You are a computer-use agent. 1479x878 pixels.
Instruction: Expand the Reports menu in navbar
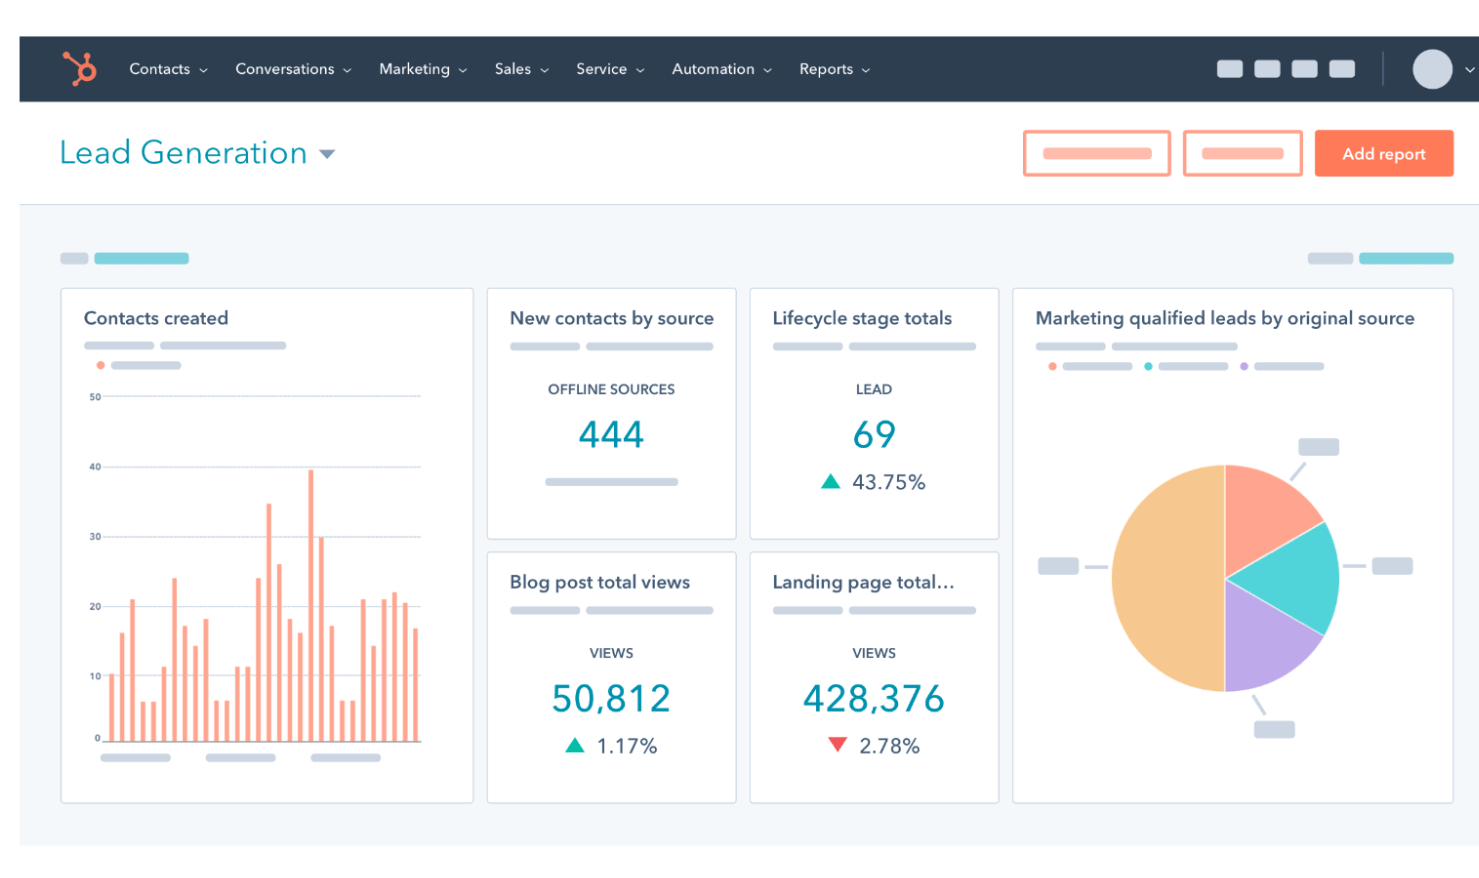834,69
